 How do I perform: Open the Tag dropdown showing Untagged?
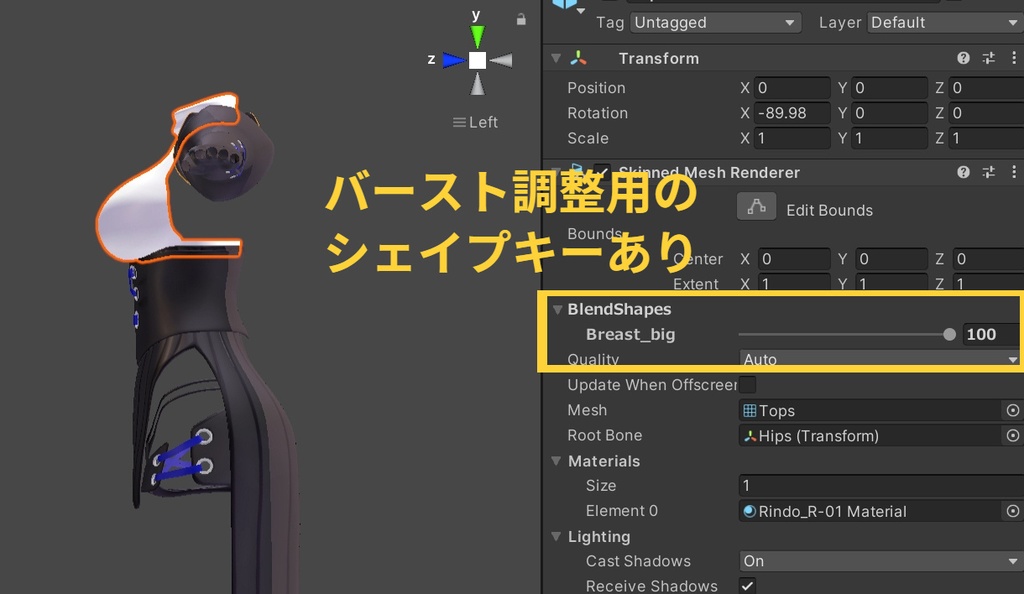715,22
